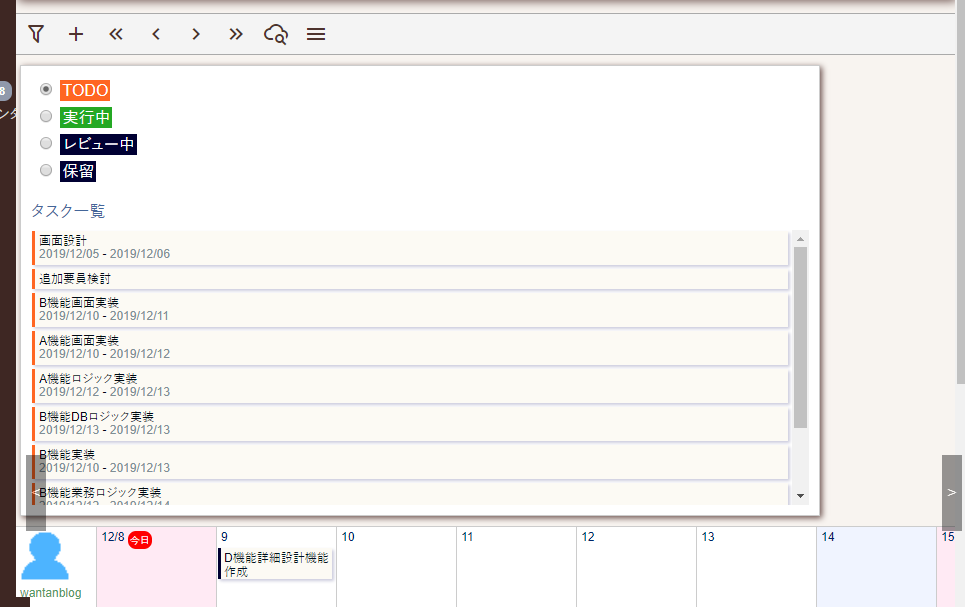
Task: Open the B機能画面実装 task
Action: [x=410, y=310]
